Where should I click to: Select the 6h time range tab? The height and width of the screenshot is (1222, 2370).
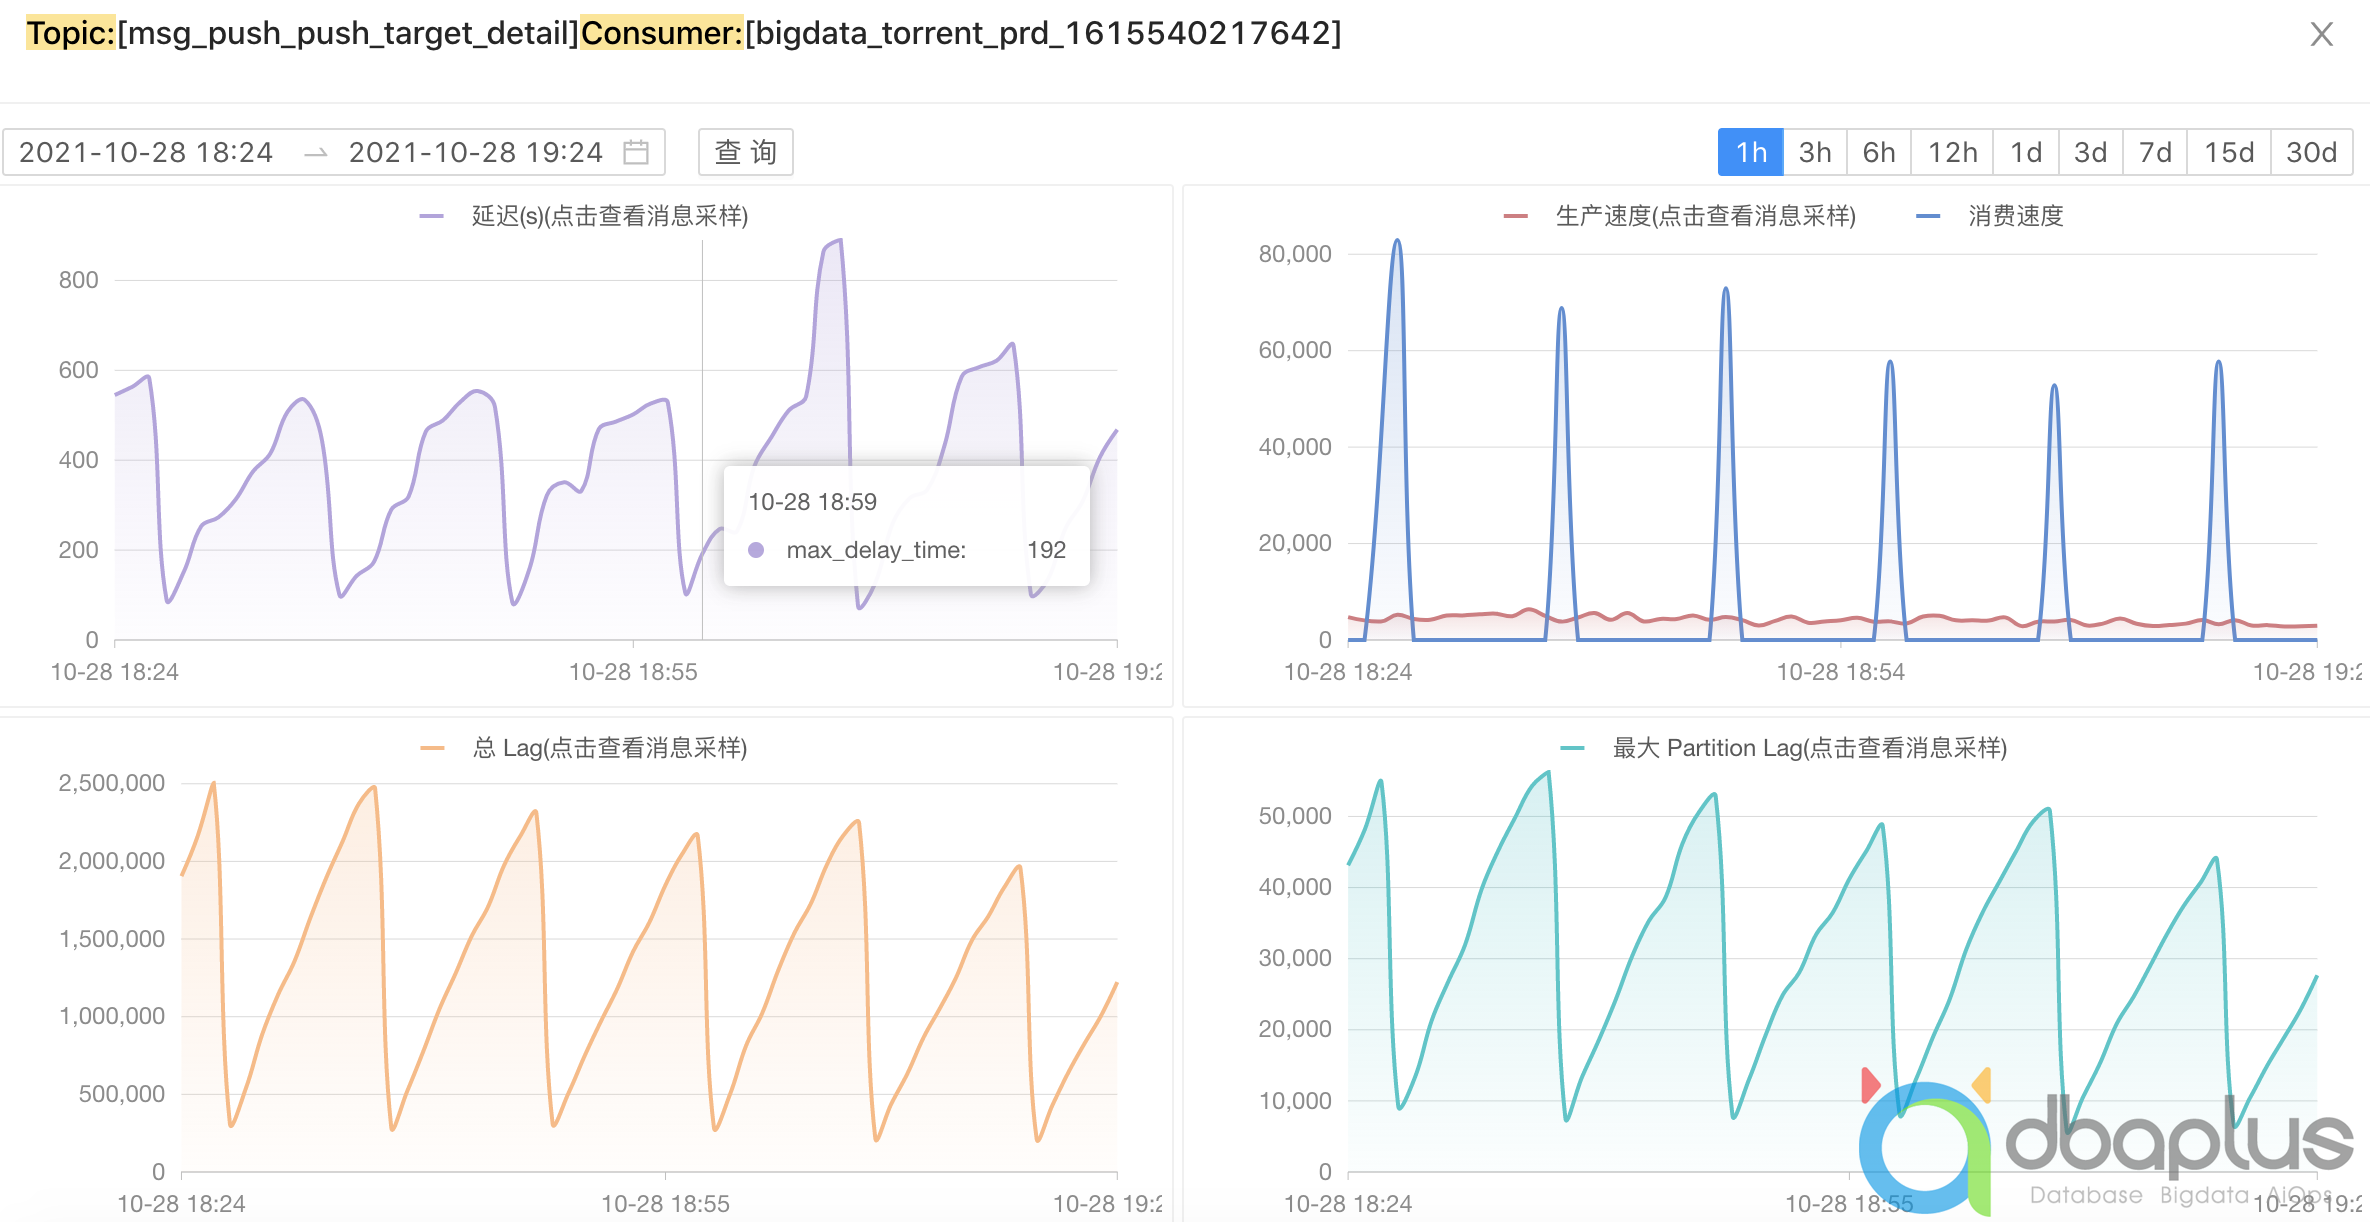(x=1879, y=152)
